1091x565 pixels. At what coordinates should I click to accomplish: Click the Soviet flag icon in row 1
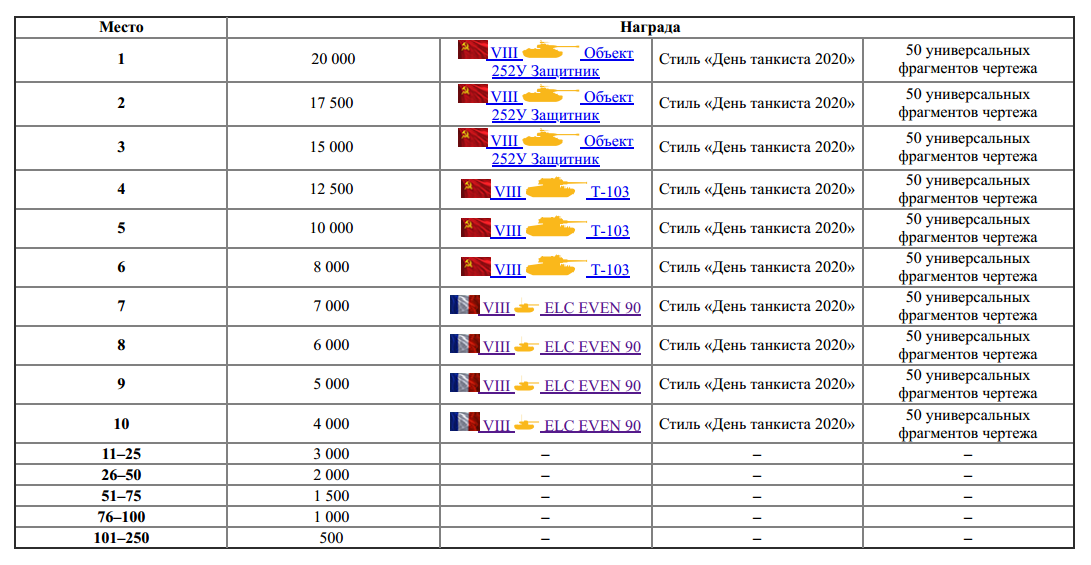point(472,49)
